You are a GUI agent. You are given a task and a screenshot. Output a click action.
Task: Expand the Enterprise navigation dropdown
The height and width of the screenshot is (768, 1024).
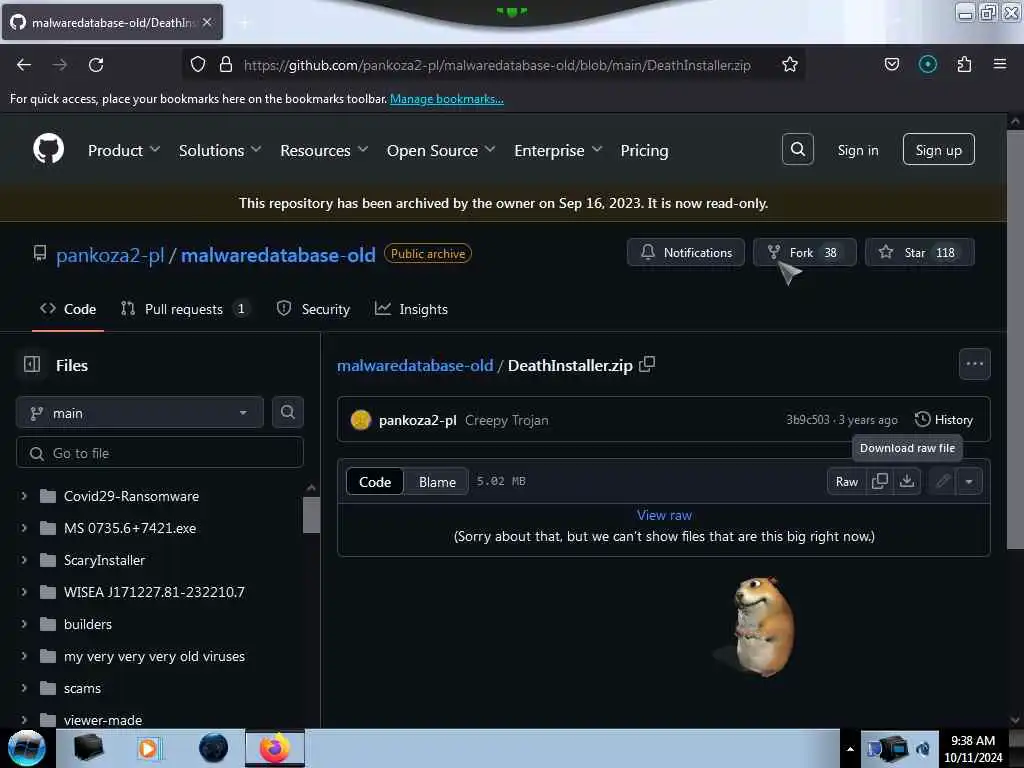[558, 150]
